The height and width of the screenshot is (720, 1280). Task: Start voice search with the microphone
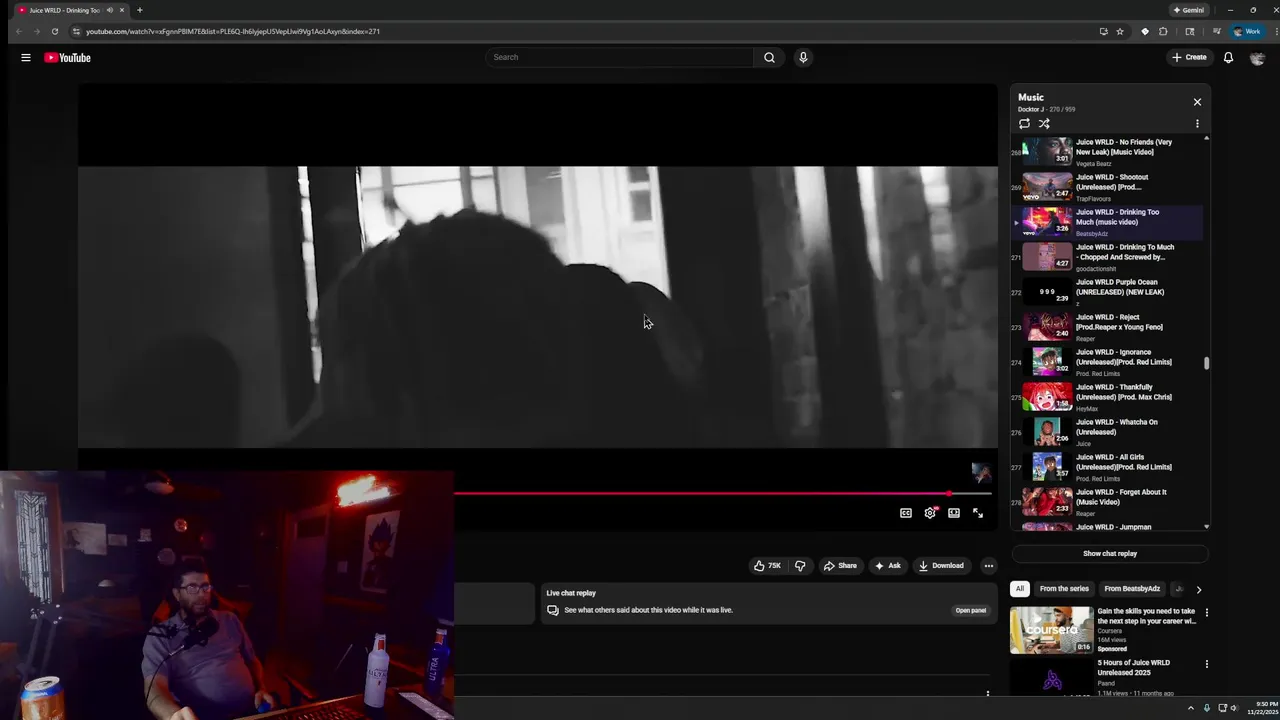coord(802,57)
